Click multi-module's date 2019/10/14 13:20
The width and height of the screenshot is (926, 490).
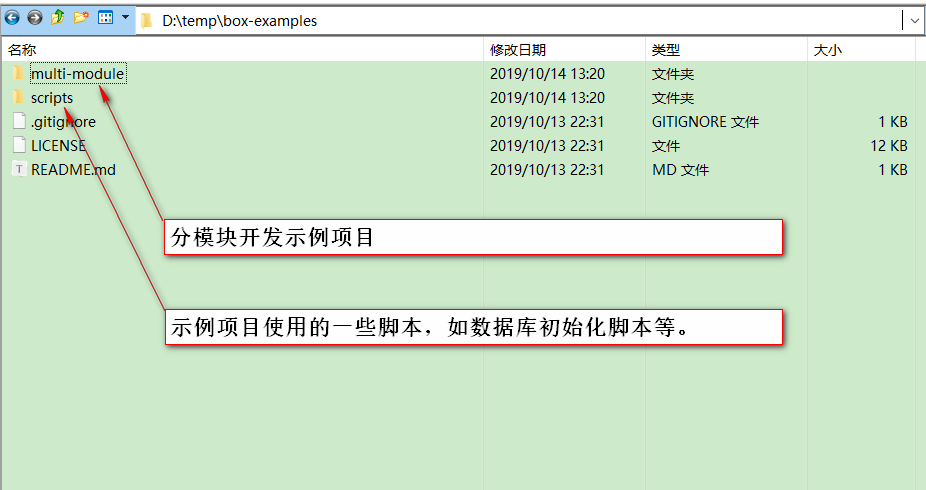(547, 74)
